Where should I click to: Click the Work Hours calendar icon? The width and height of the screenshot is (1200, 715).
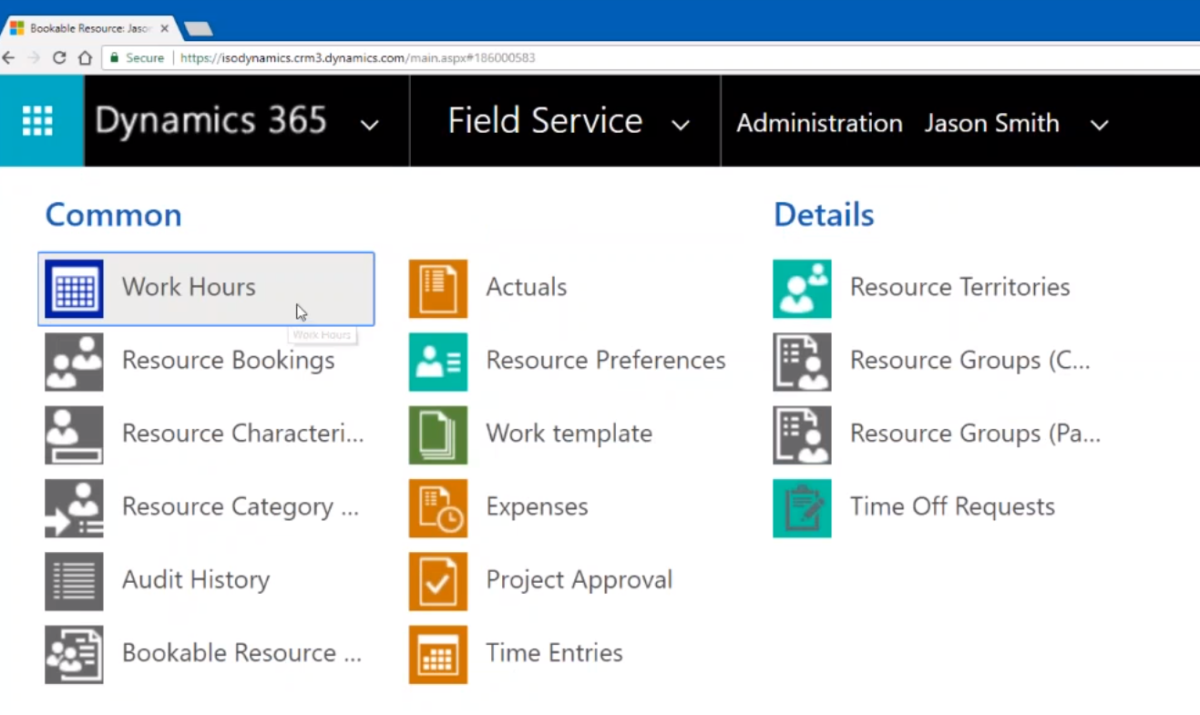[74, 288]
